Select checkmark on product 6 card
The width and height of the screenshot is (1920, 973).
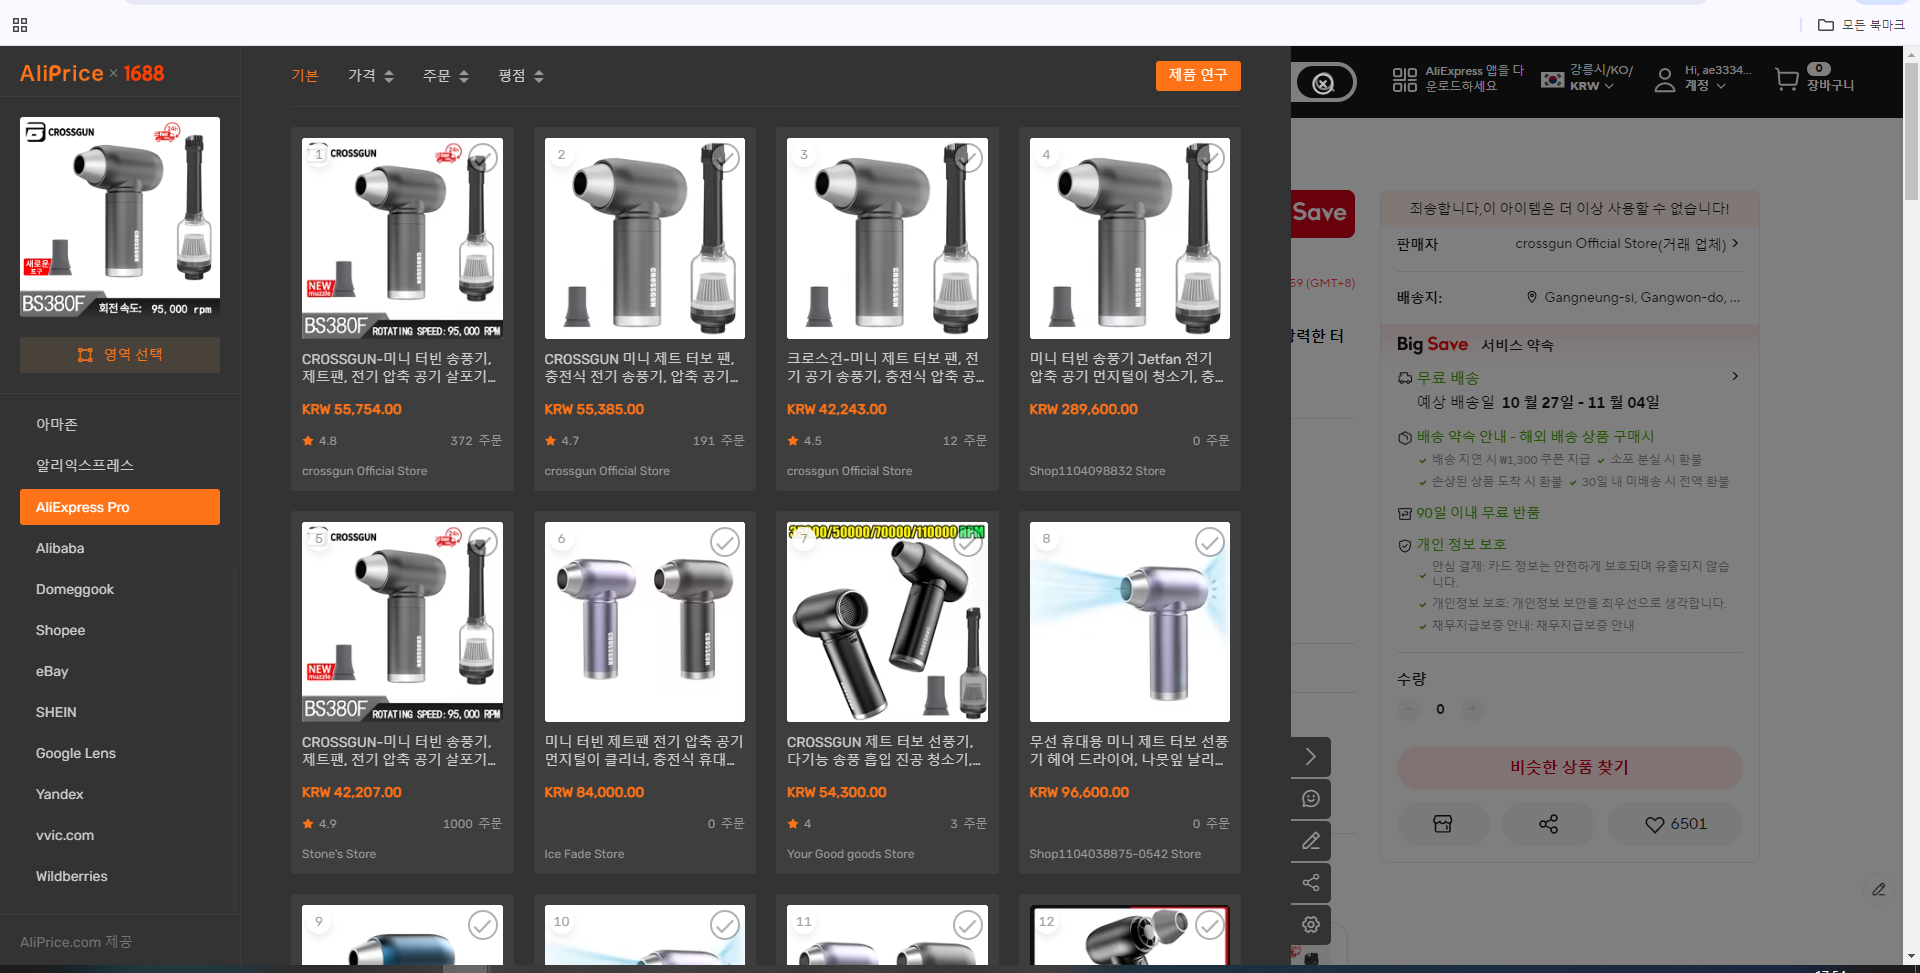(x=725, y=542)
